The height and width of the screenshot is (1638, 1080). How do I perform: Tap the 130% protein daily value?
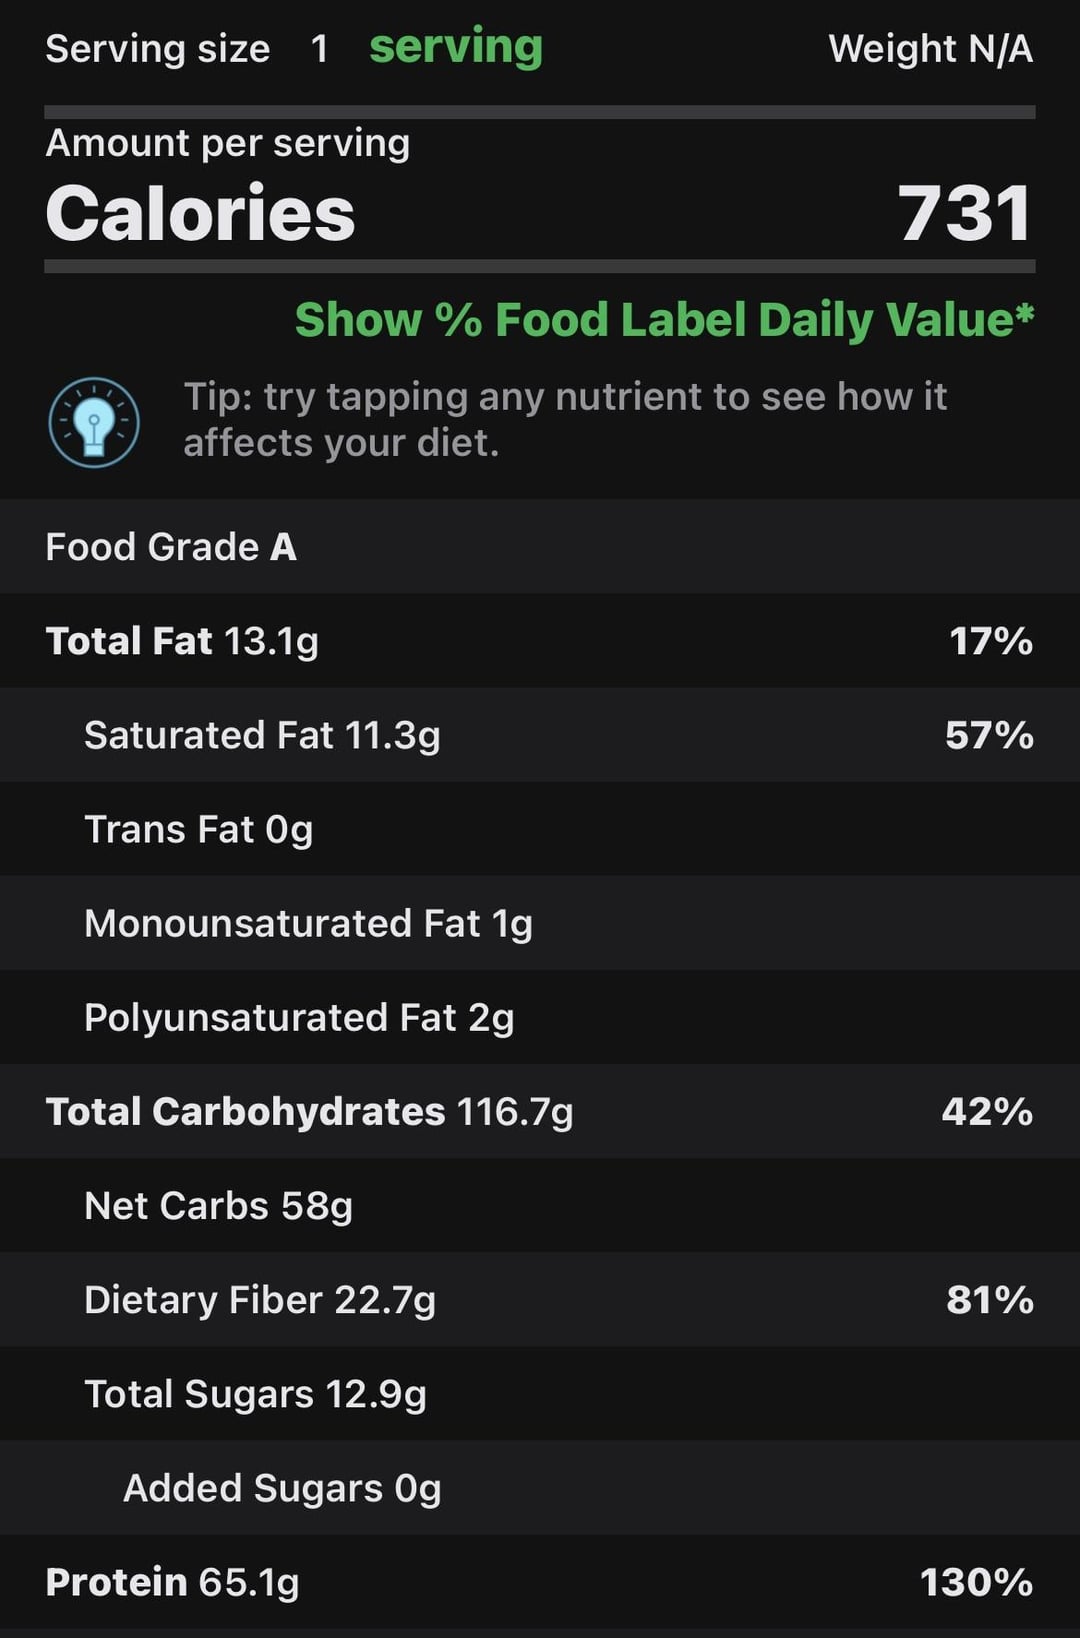(x=976, y=1582)
